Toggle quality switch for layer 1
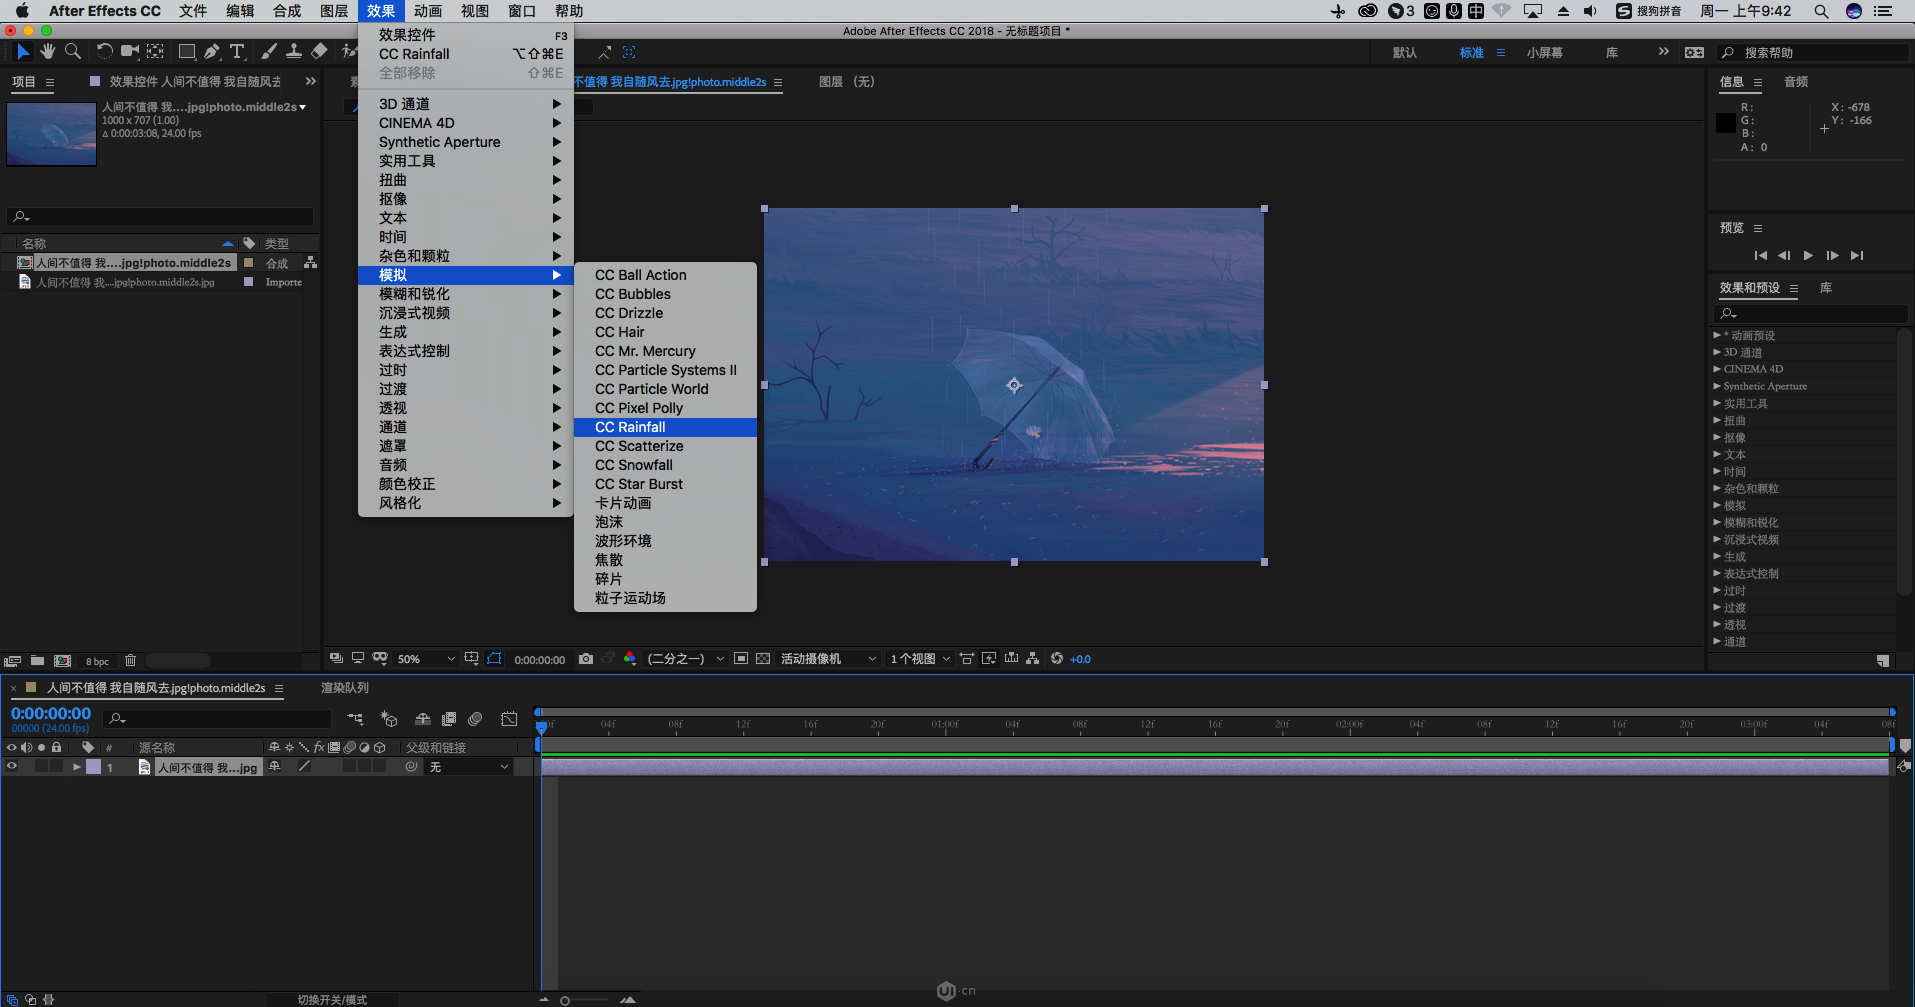The image size is (1915, 1007). coord(304,767)
